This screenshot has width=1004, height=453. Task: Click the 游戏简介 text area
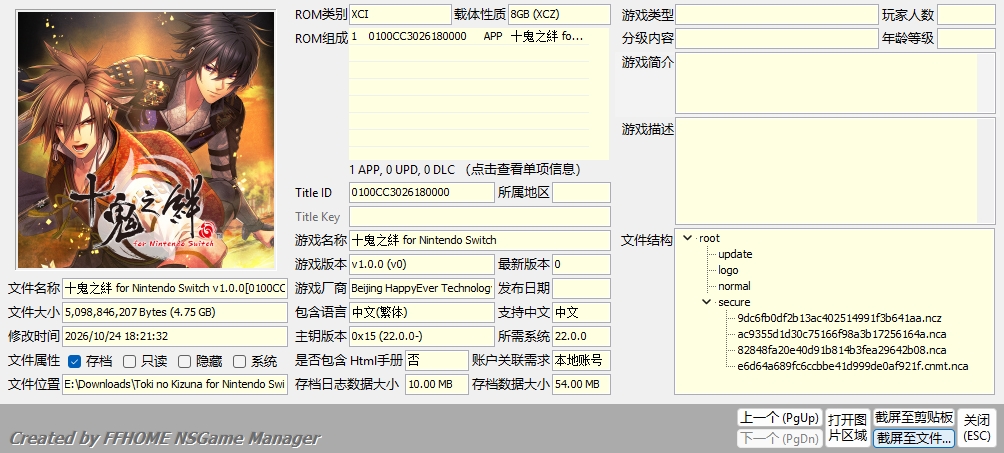tap(835, 83)
